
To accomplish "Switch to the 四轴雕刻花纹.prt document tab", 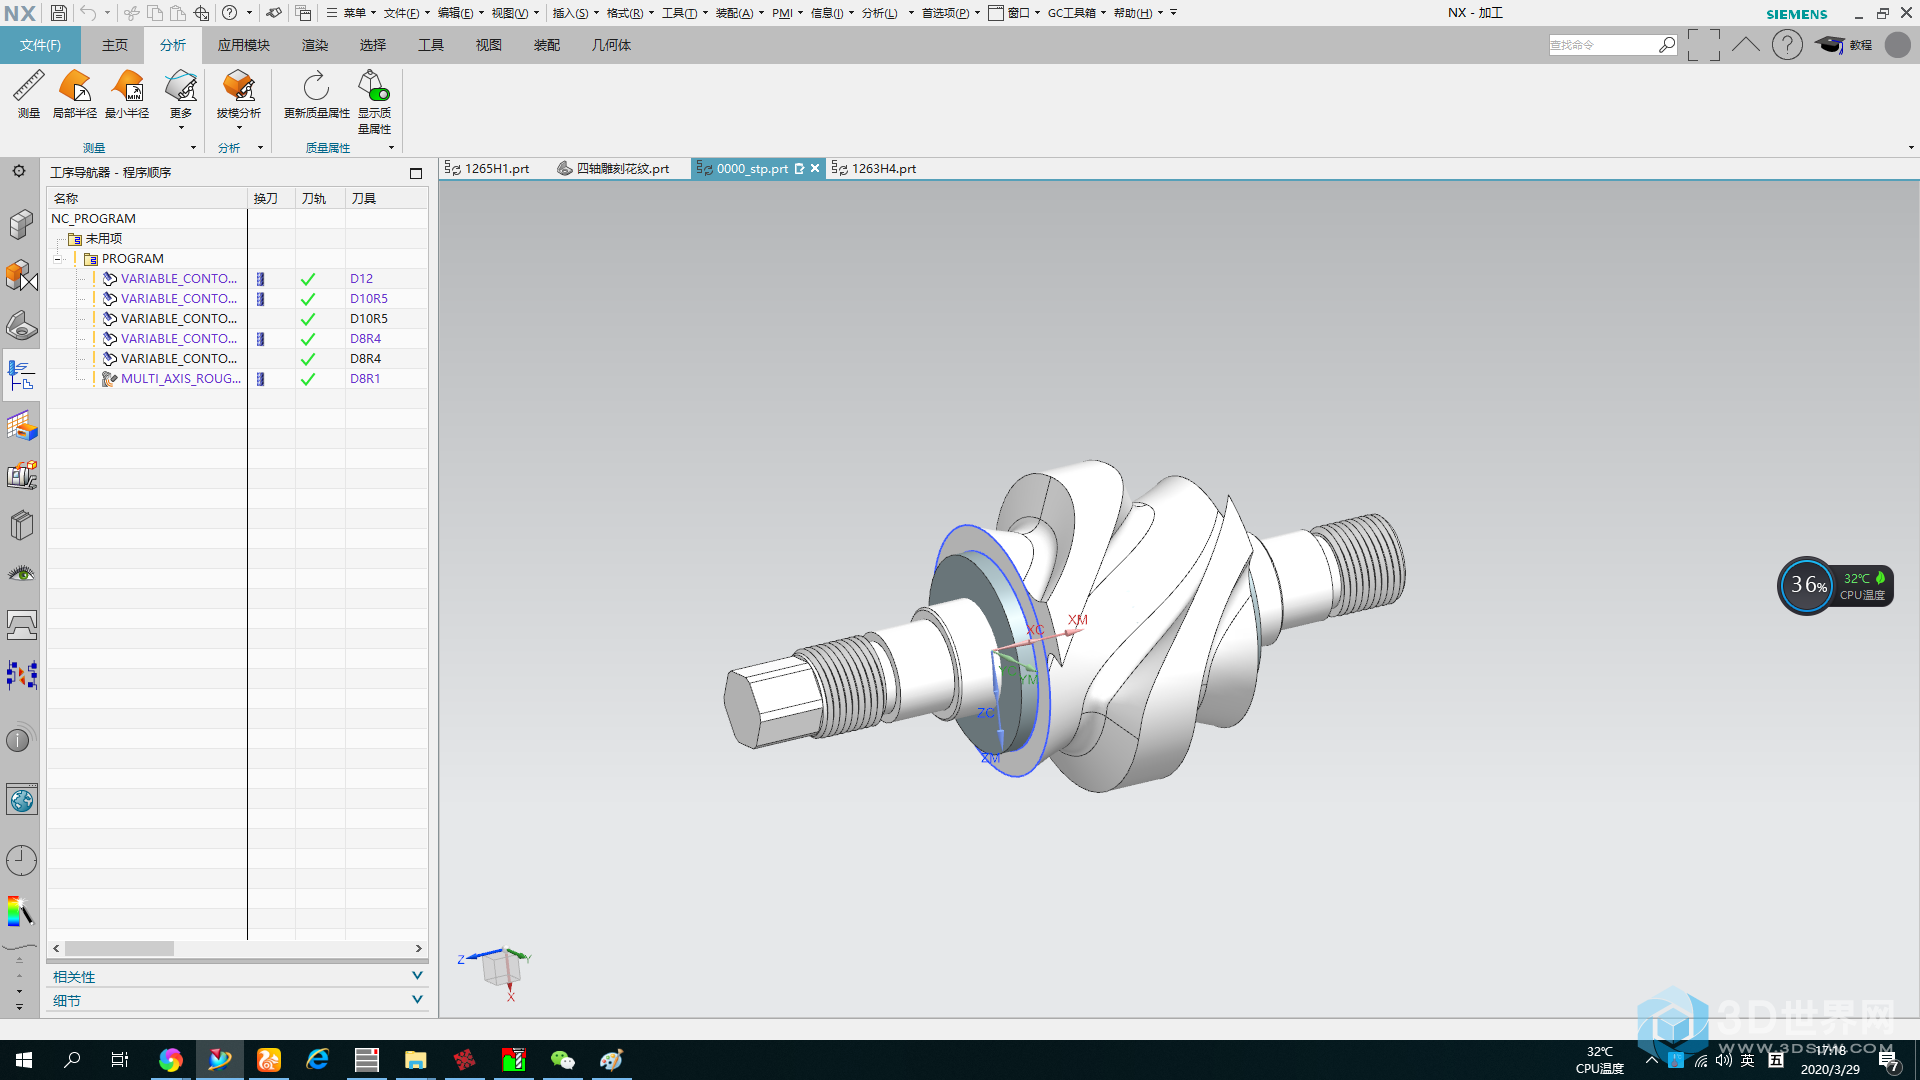I will [x=614, y=169].
